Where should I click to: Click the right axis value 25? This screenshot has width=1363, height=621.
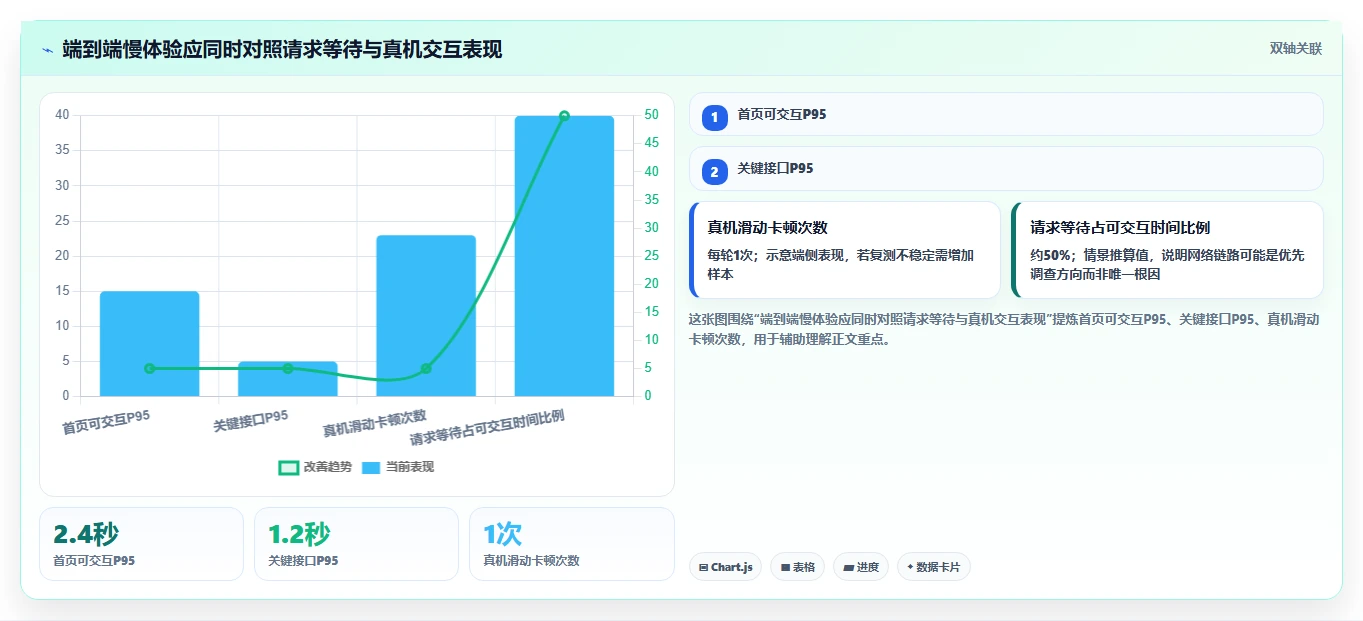coord(651,256)
